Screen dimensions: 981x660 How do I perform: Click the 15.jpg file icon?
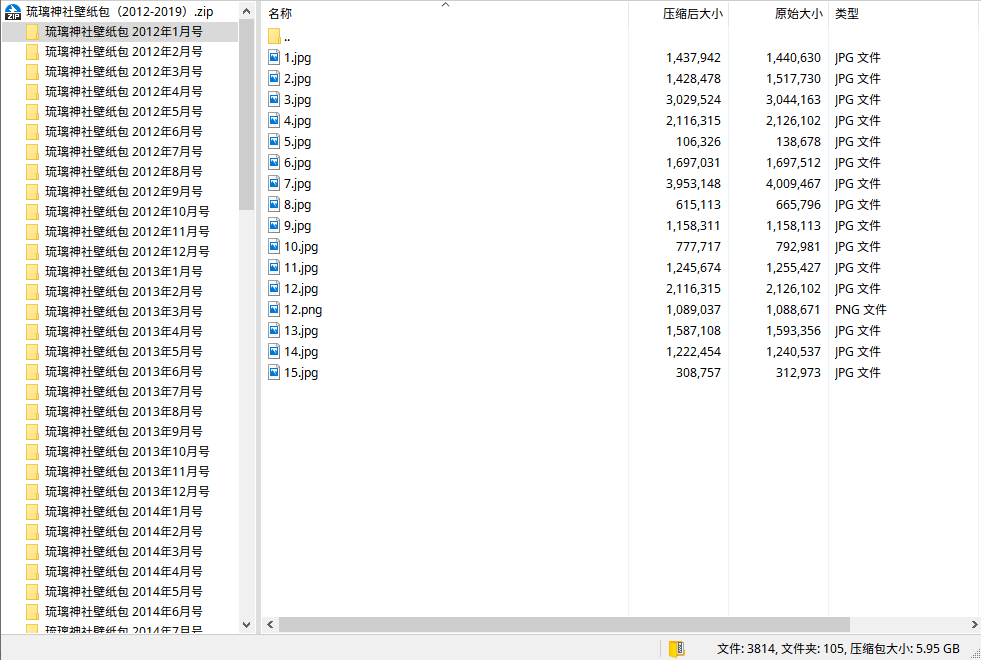(x=275, y=373)
